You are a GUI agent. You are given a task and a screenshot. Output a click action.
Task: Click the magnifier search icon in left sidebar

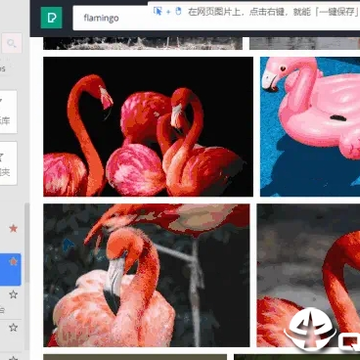tap(12, 43)
